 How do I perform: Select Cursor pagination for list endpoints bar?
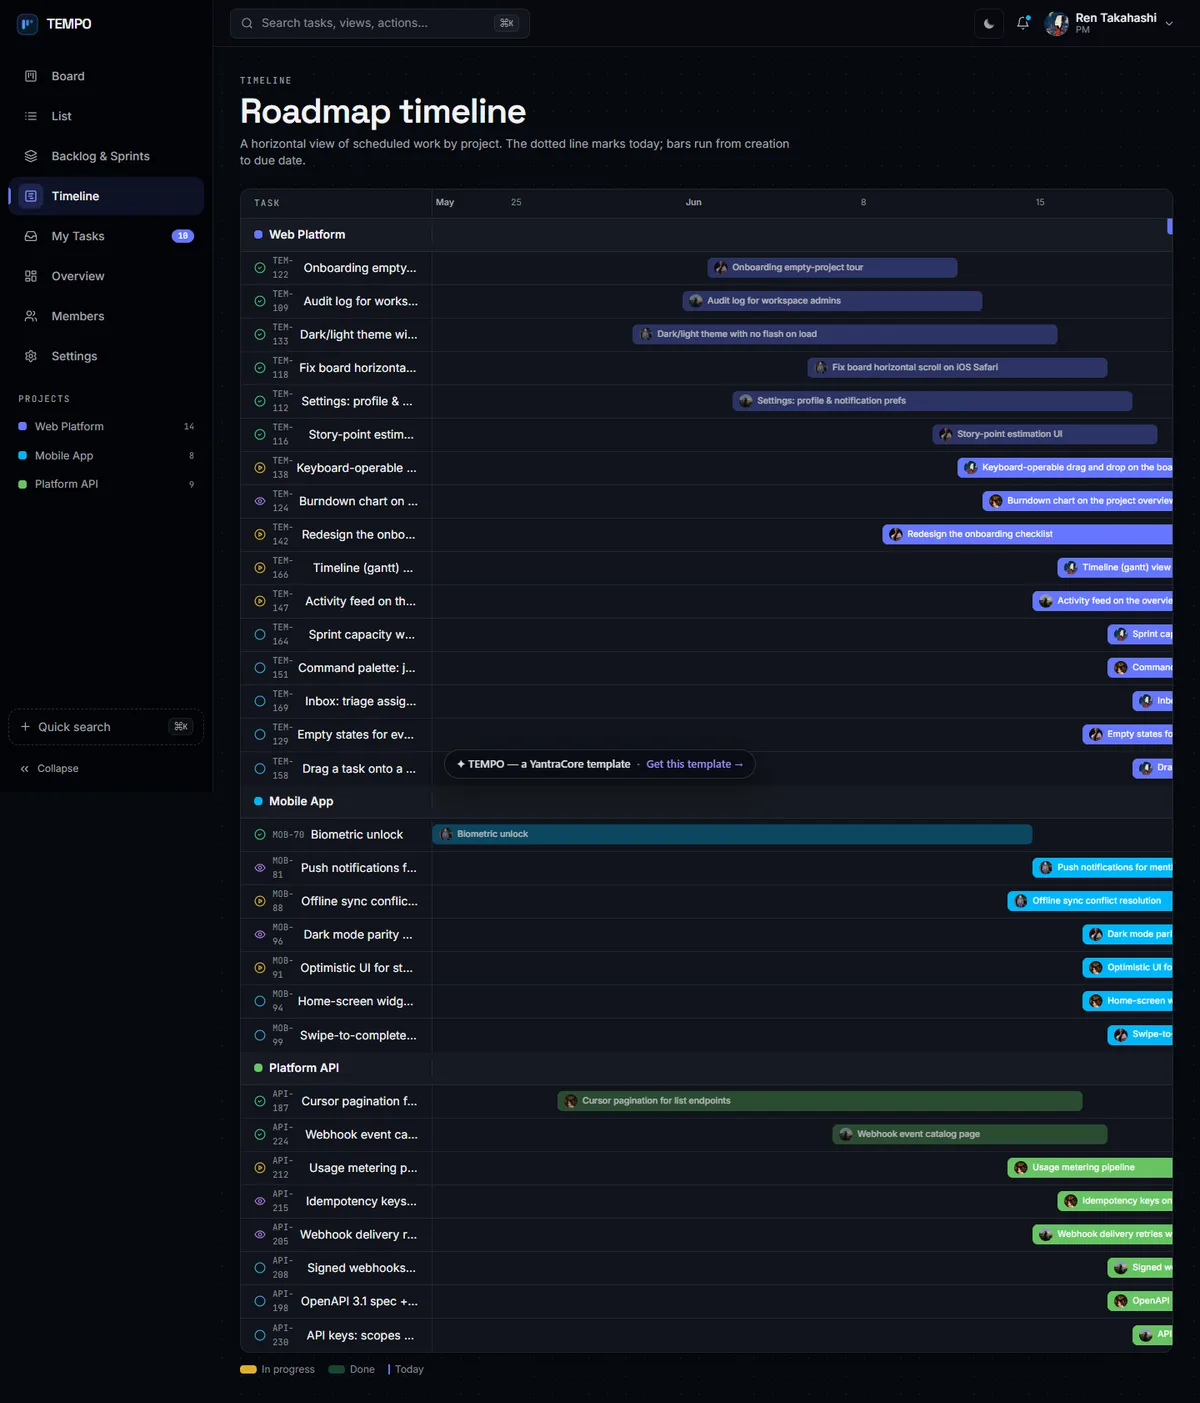820,1101
